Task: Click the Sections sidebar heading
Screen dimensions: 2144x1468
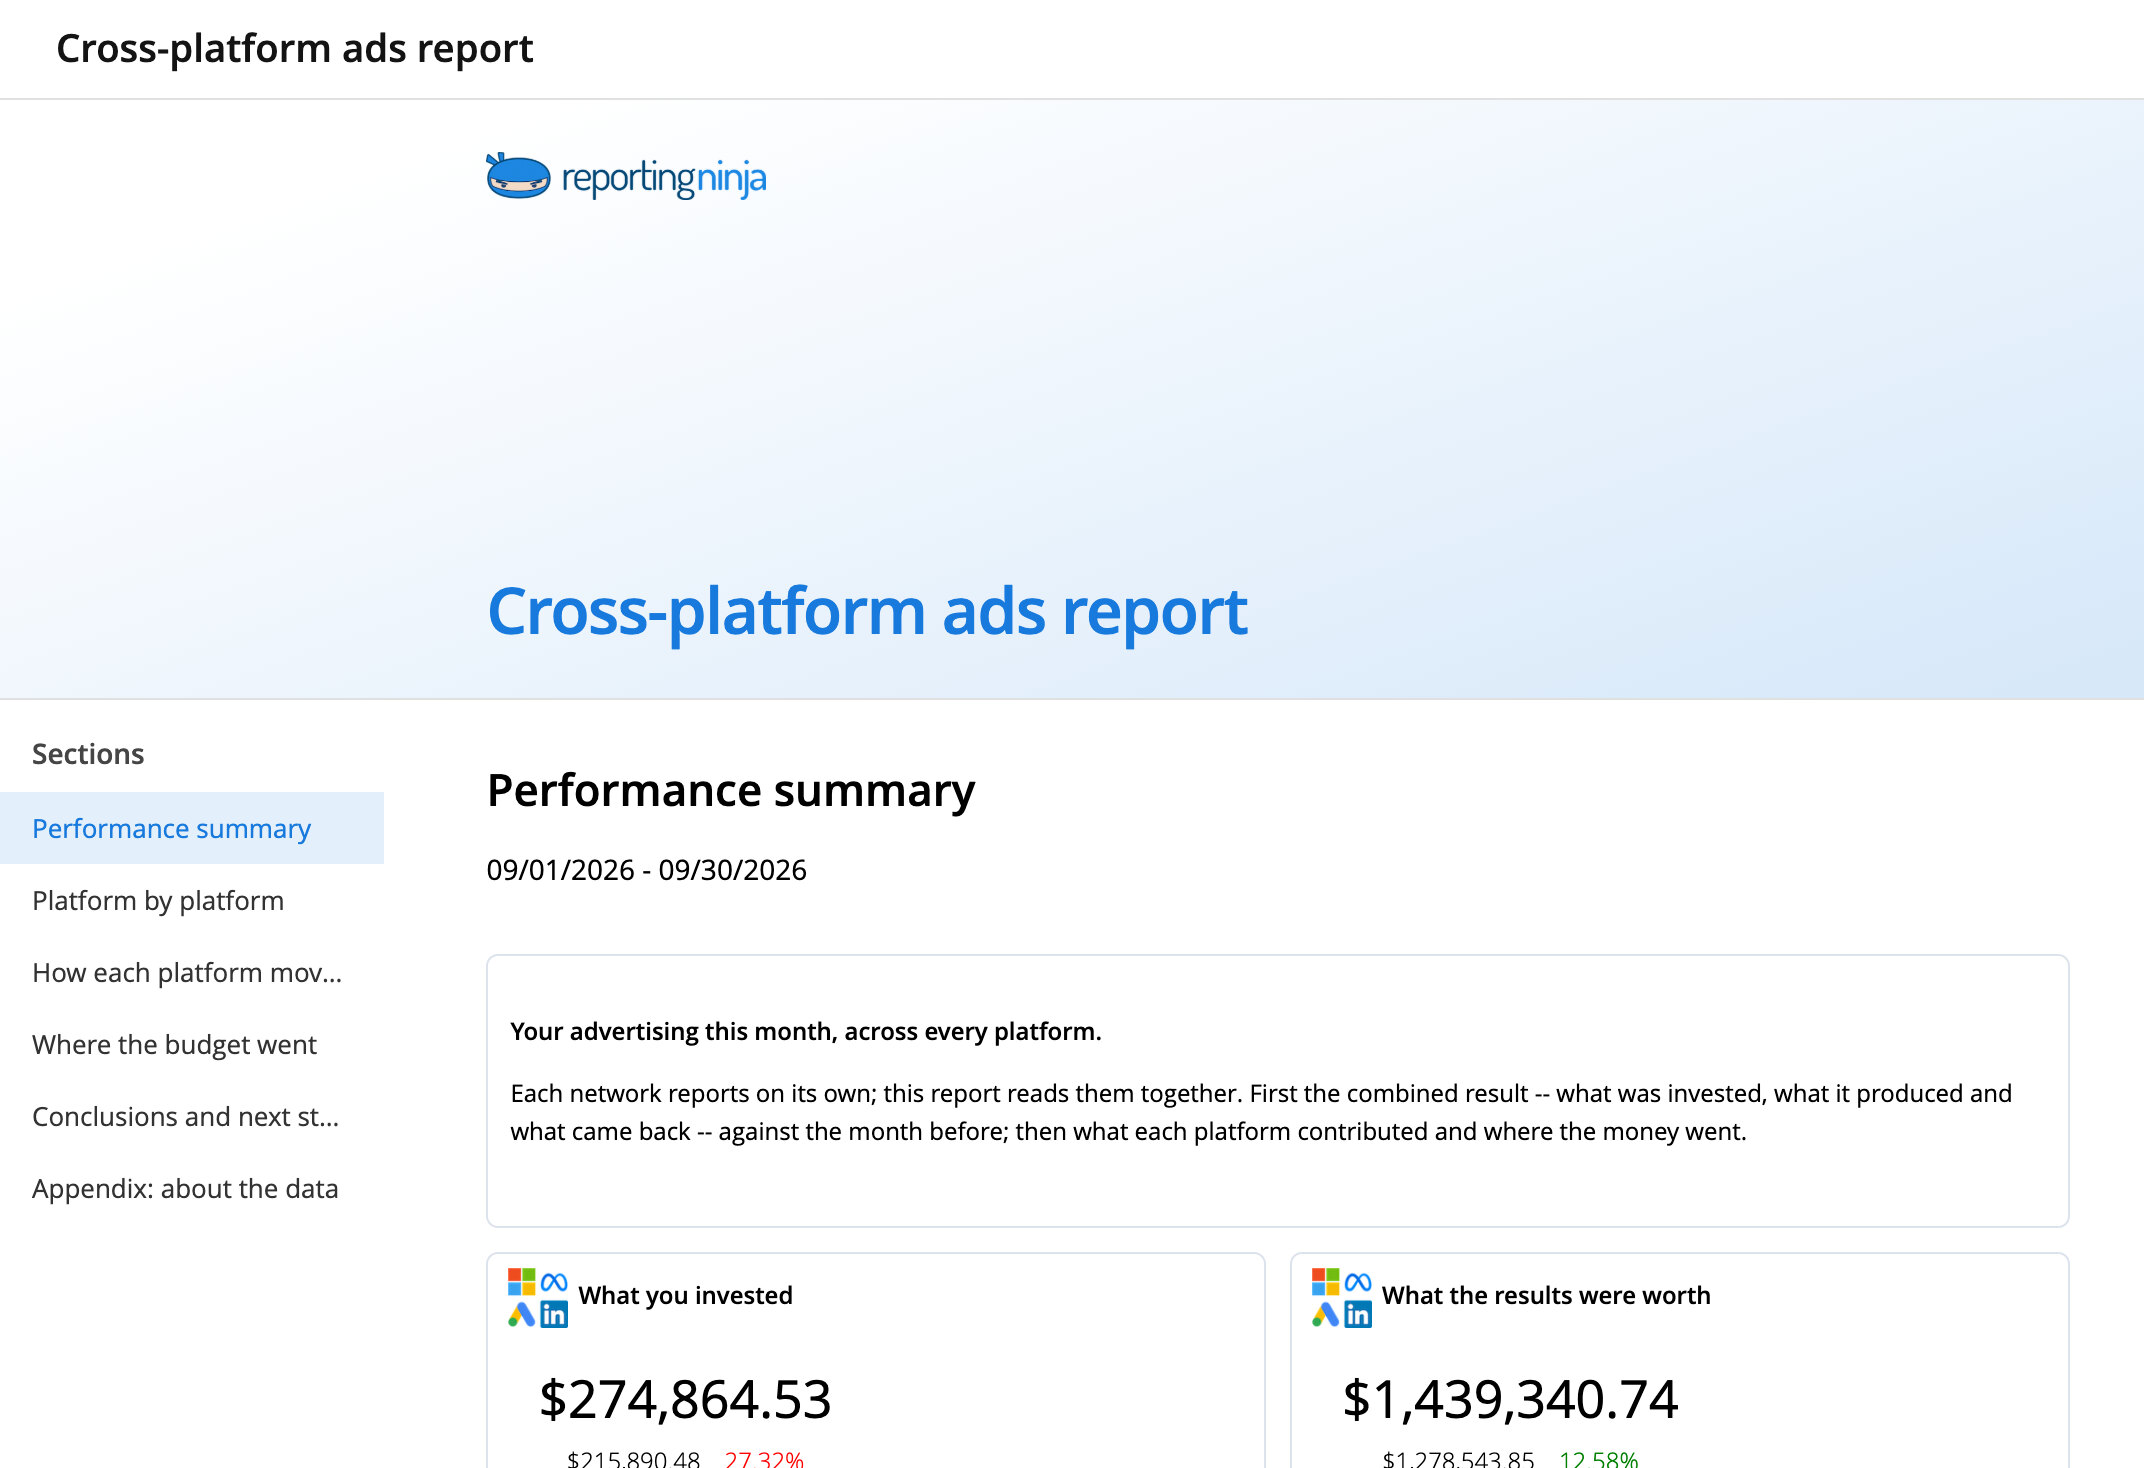Action: (x=88, y=754)
